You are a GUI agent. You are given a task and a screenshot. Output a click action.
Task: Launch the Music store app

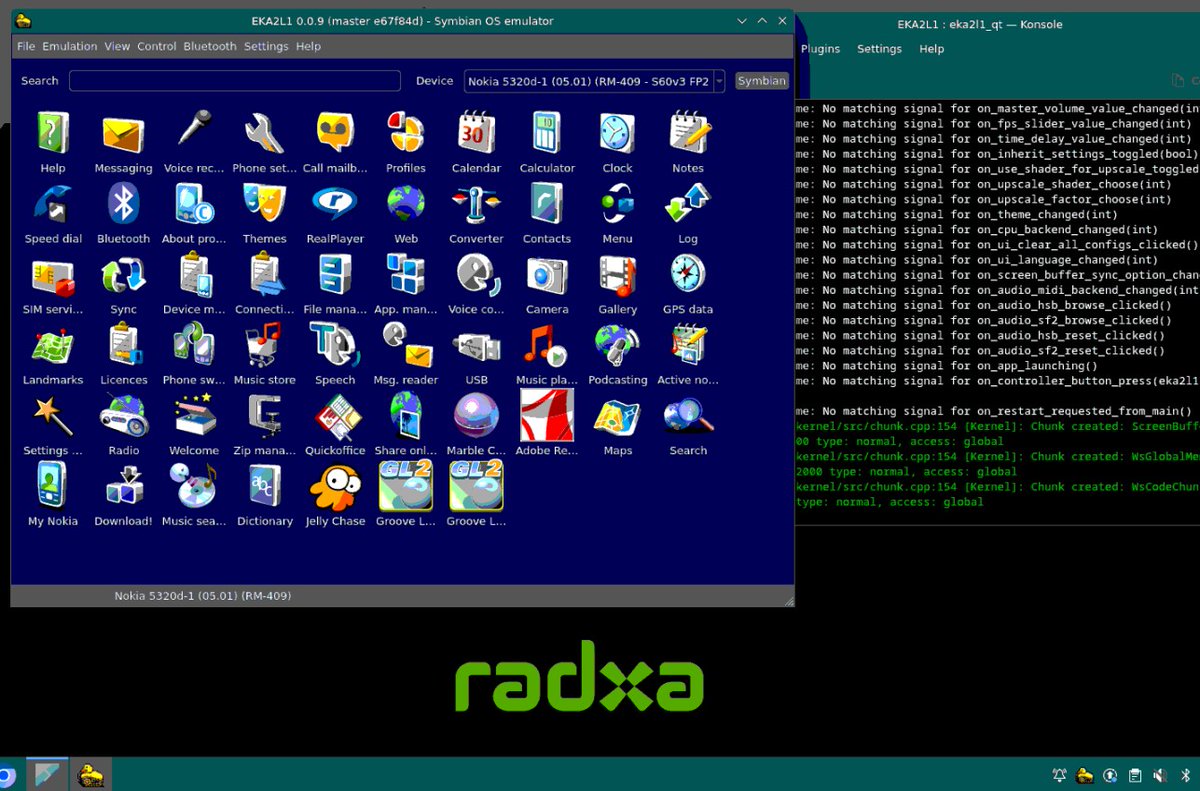265,346
